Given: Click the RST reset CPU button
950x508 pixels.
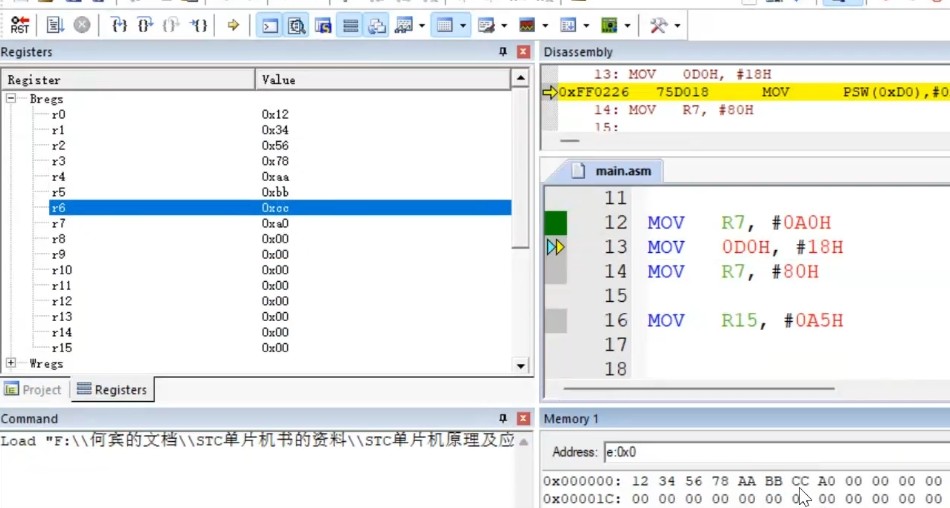Looking at the screenshot, I should click(x=20, y=25).
